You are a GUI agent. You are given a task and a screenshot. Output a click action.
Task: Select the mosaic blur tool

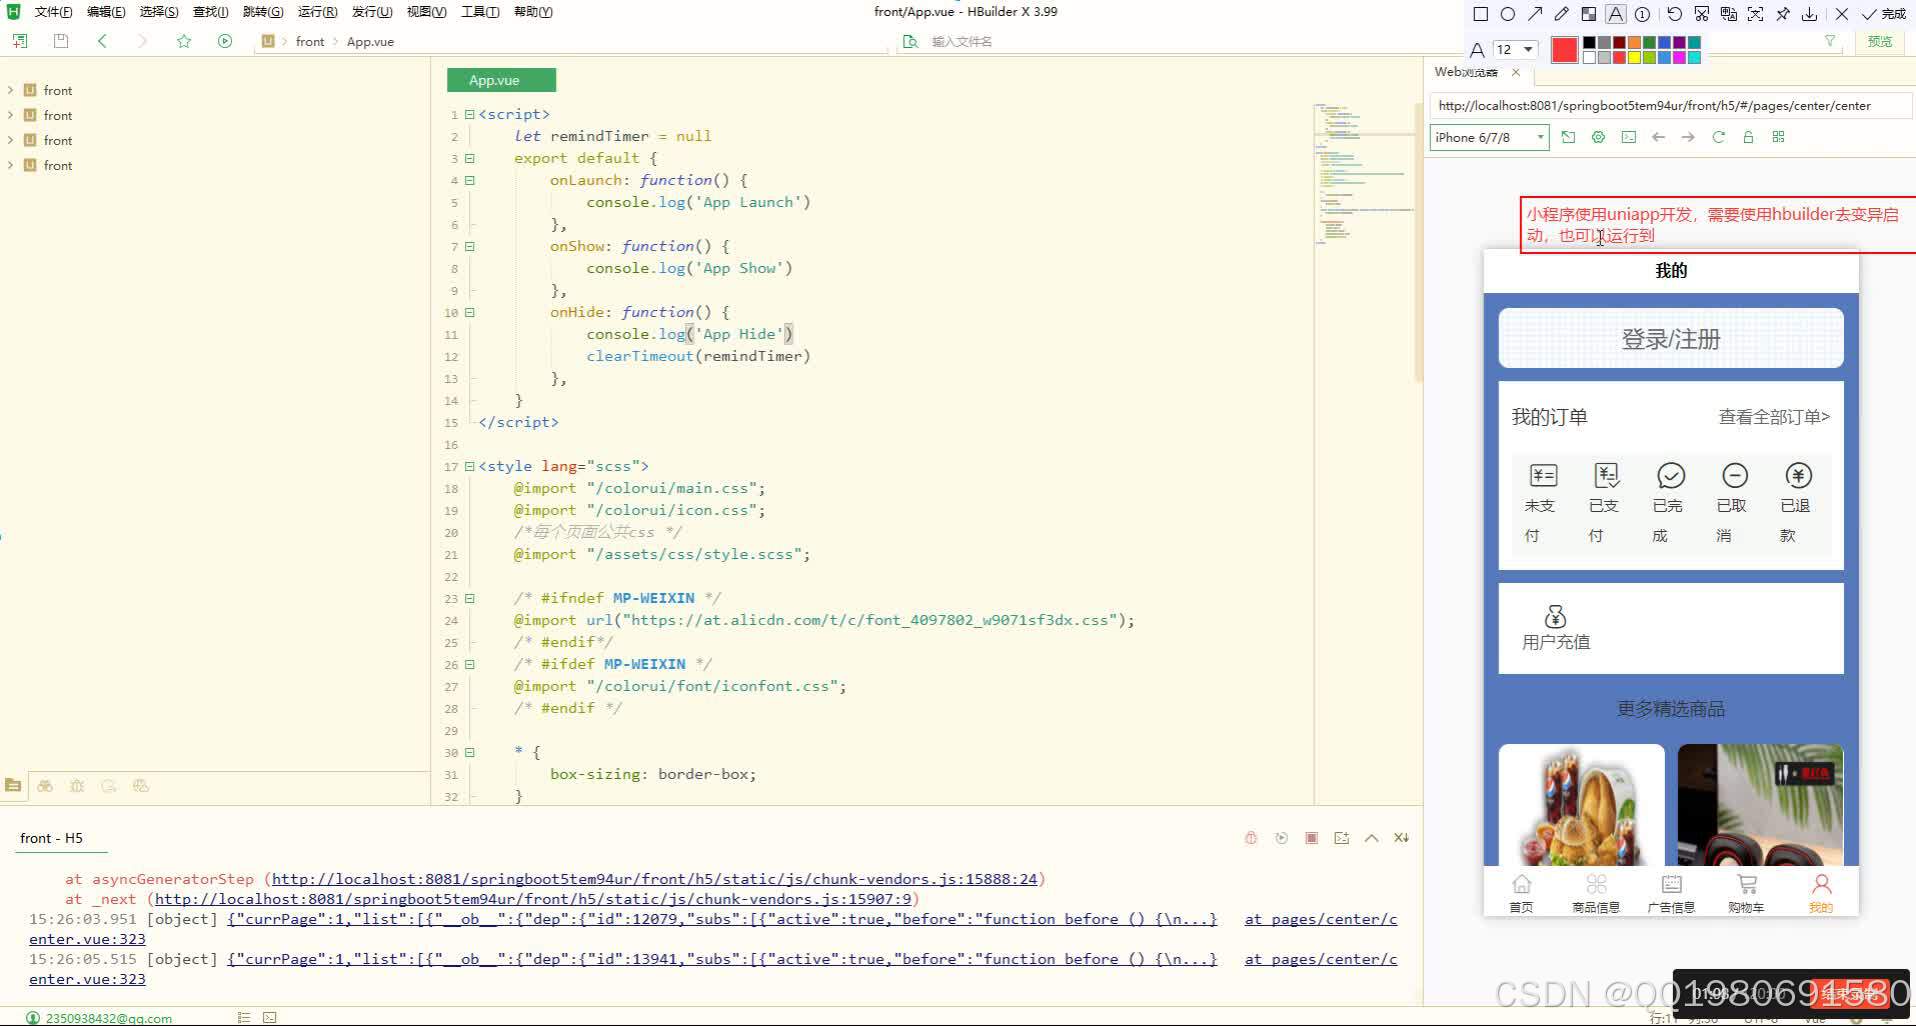point(1589,14)
